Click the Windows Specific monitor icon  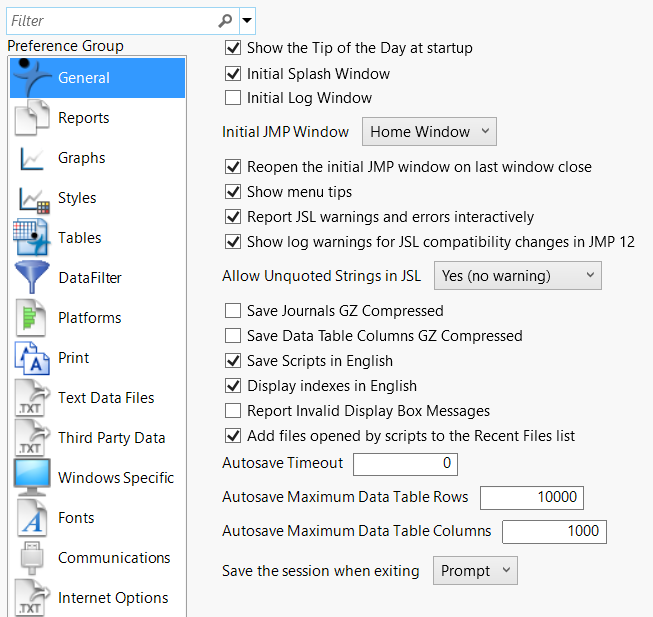pos(32,478)
